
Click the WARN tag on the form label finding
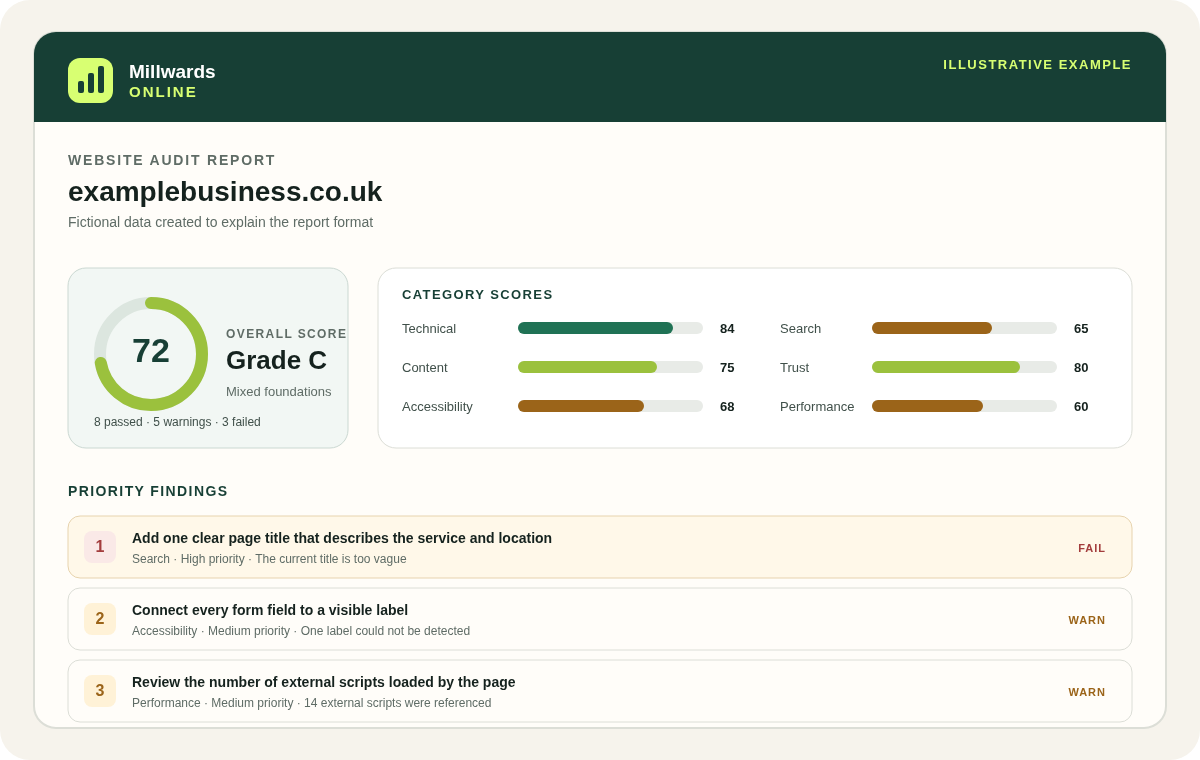1087,620
